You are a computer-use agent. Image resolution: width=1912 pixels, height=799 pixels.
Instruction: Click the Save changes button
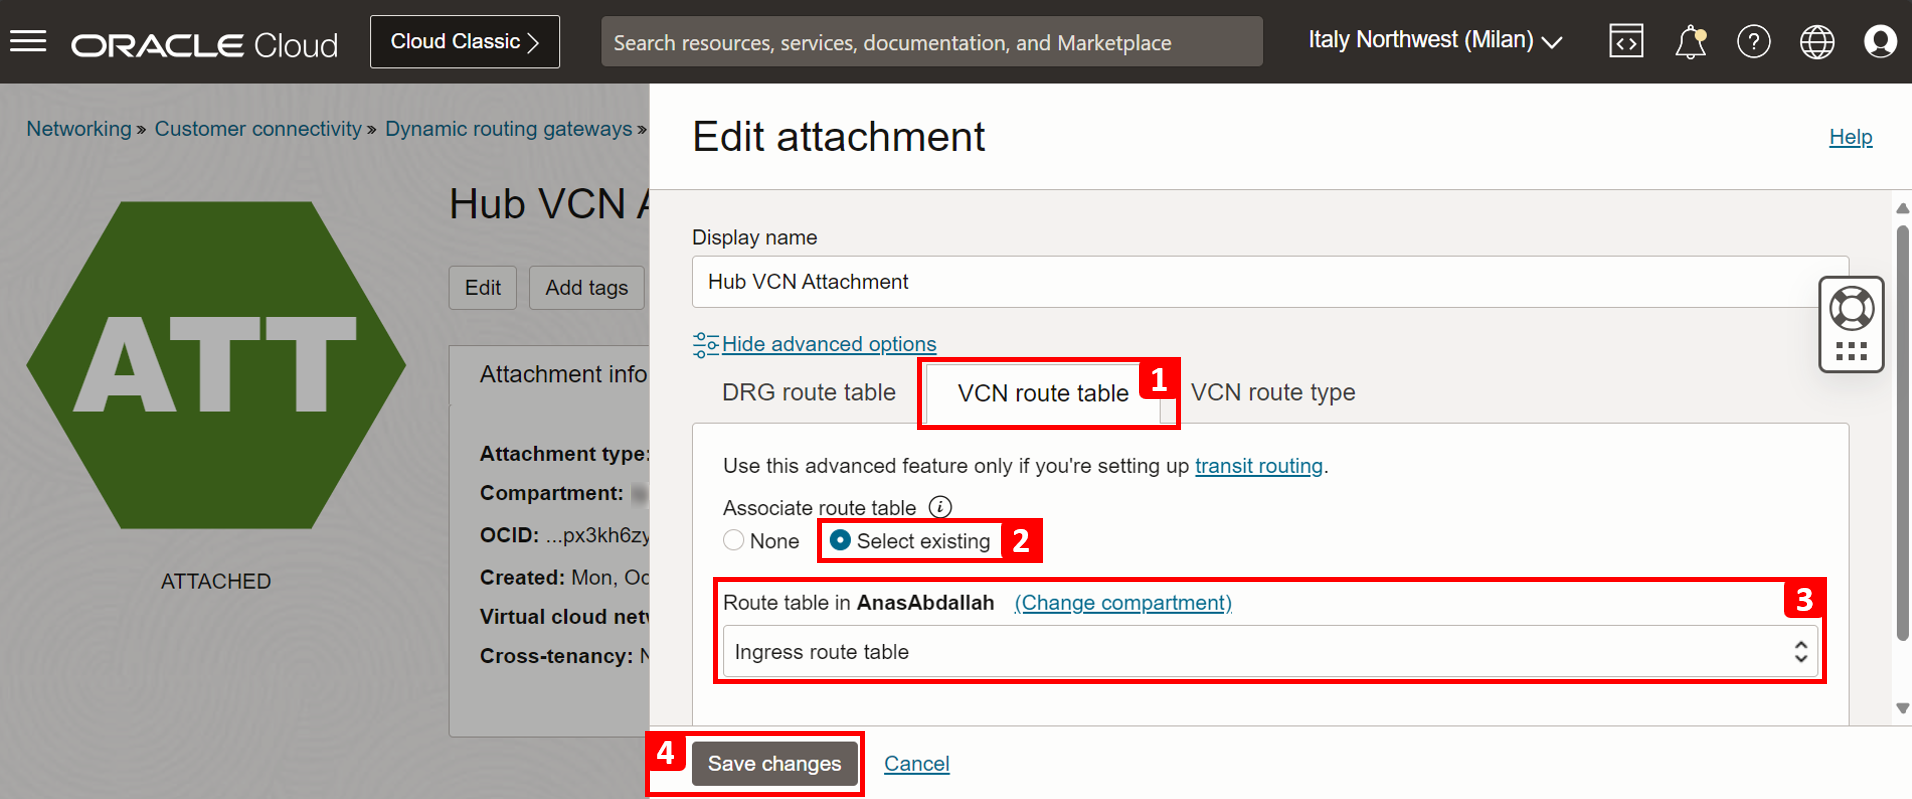(775, 763)
